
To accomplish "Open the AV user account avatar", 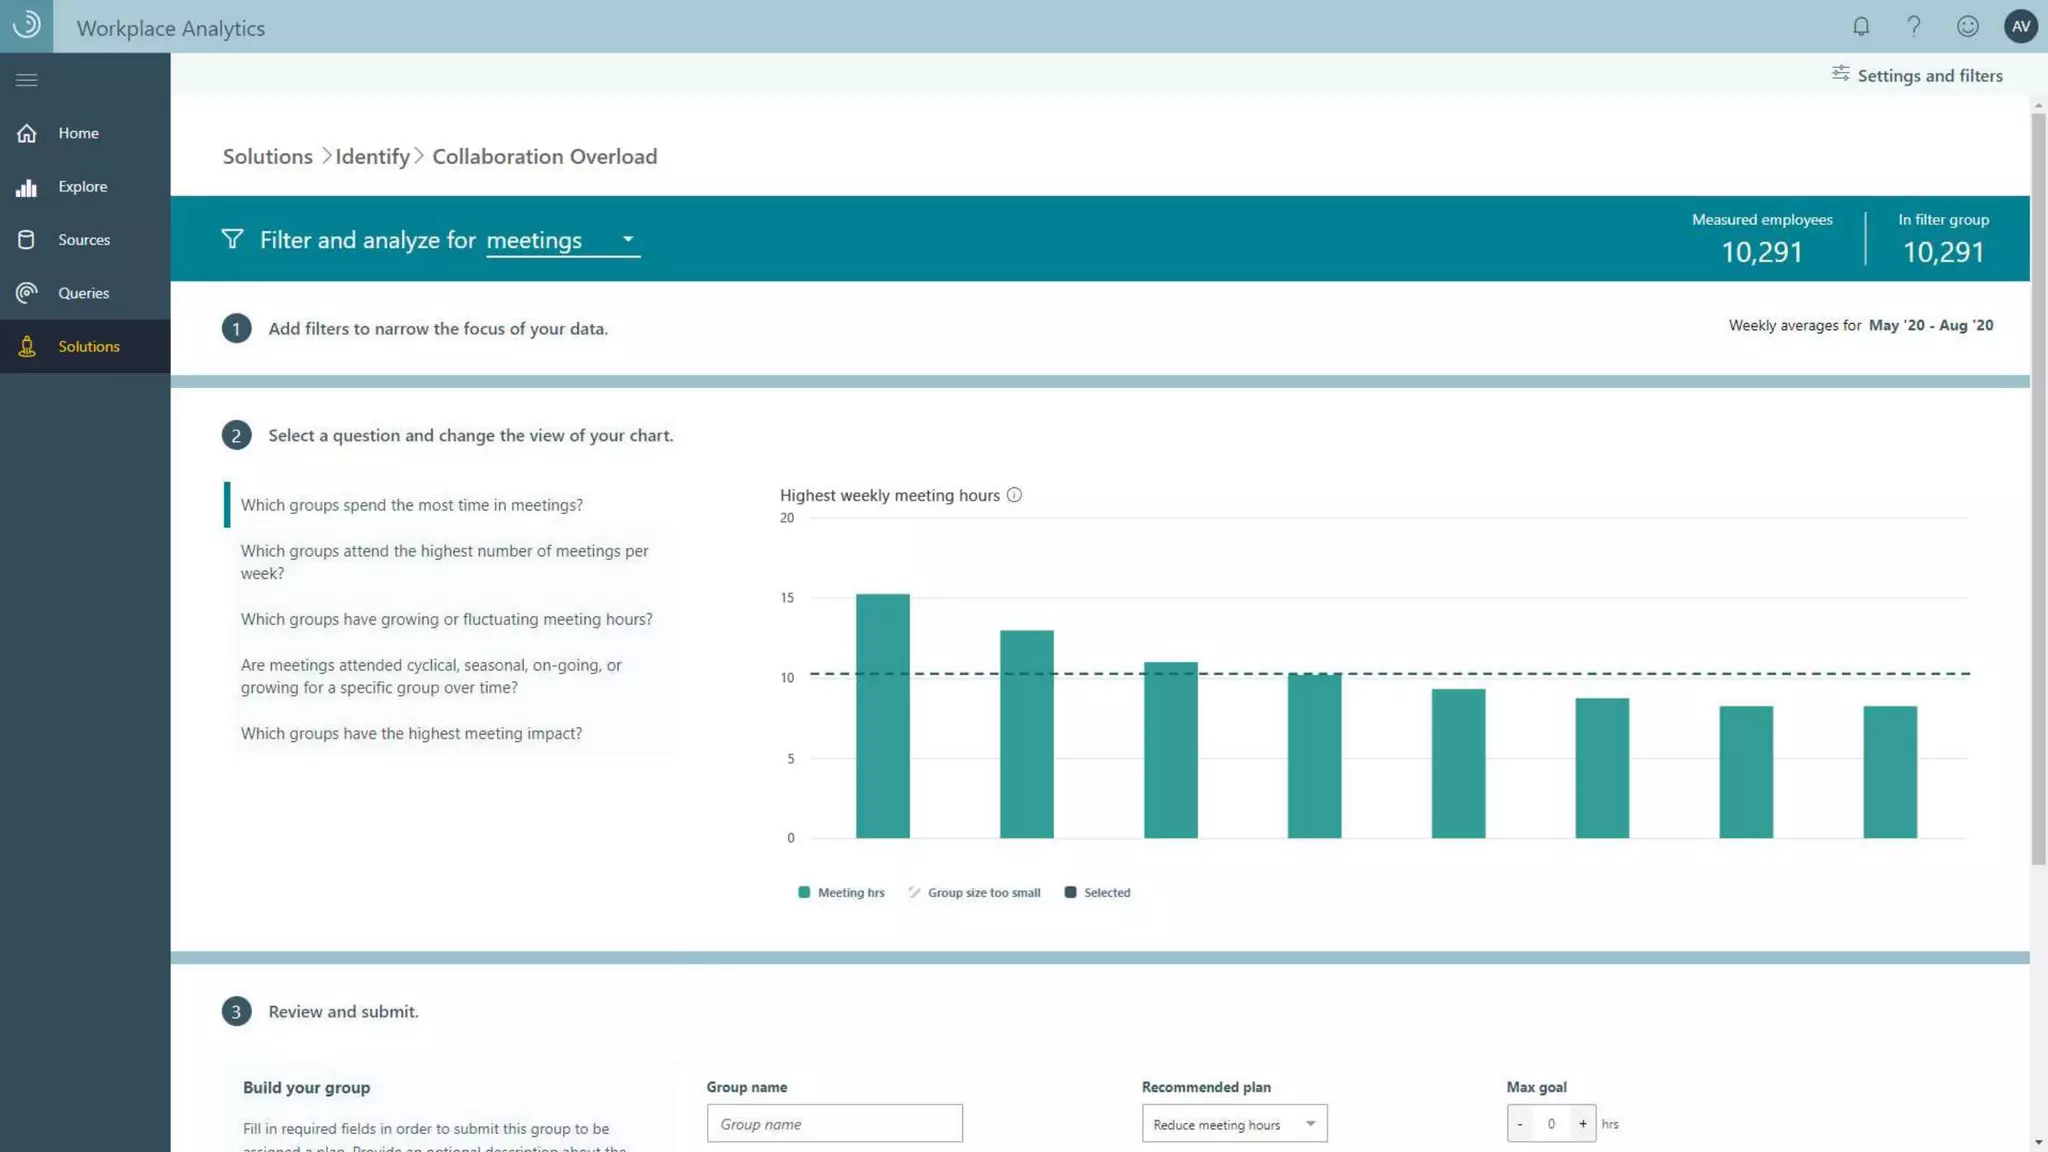I will [2020, 27].
